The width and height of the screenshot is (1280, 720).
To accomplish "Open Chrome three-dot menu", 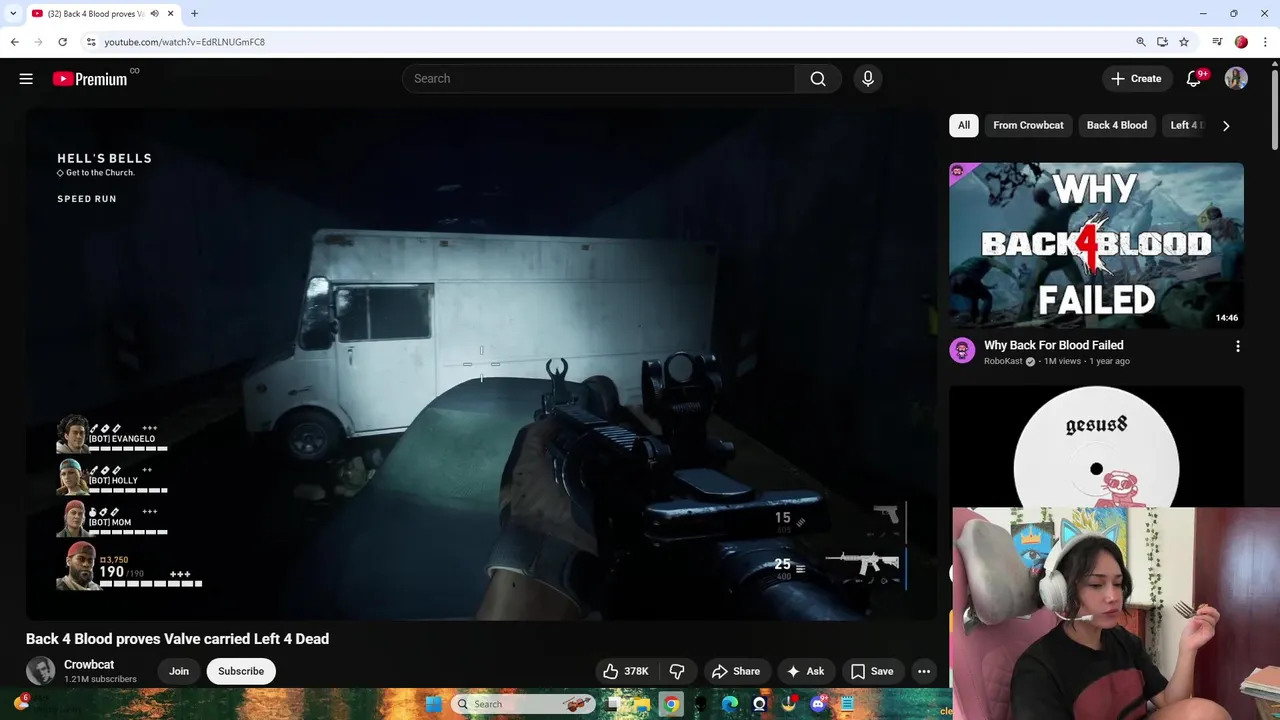I will pyautogui.click(x=1265, y=42).
